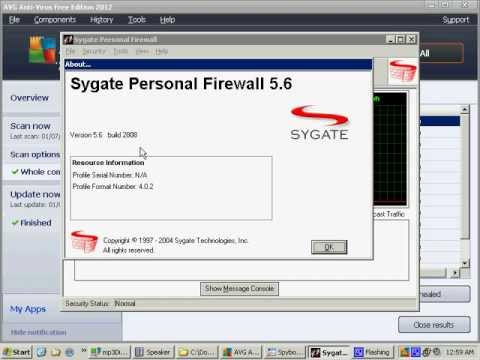Viewport: 480px width, 360px height.
Task: Click the AVG results horizontal scroll right arrow
Action: tap(455, 273)
